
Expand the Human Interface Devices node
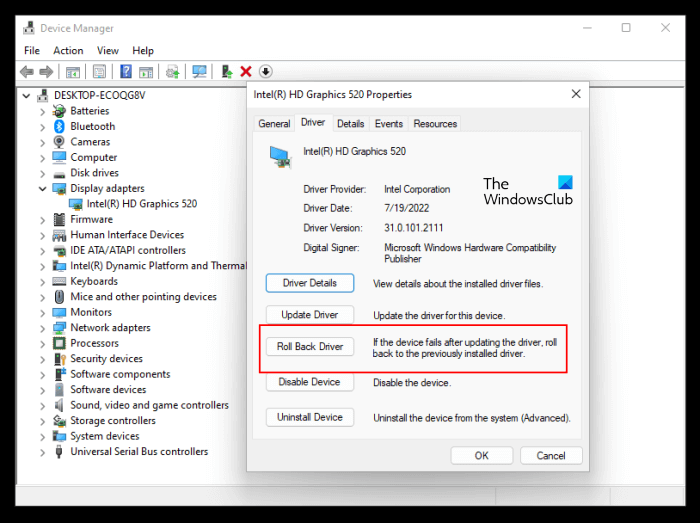42,235
